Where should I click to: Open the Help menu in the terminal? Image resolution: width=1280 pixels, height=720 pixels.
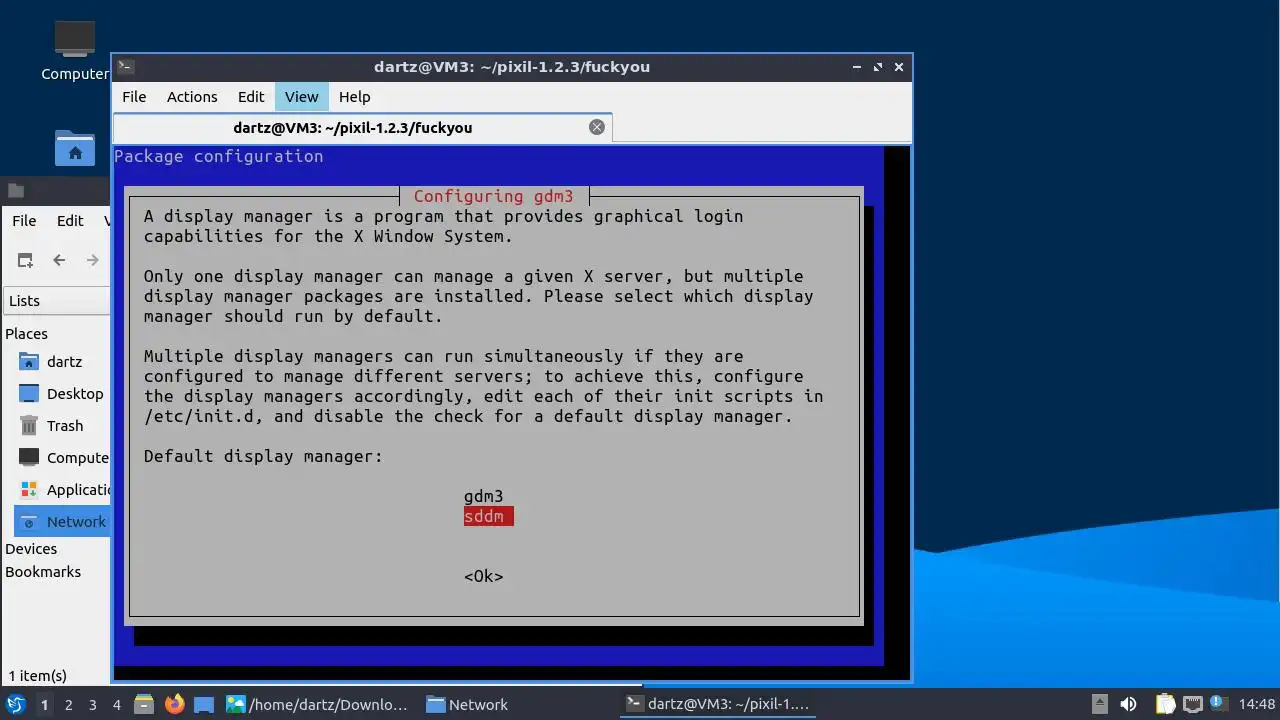point(354,97)
